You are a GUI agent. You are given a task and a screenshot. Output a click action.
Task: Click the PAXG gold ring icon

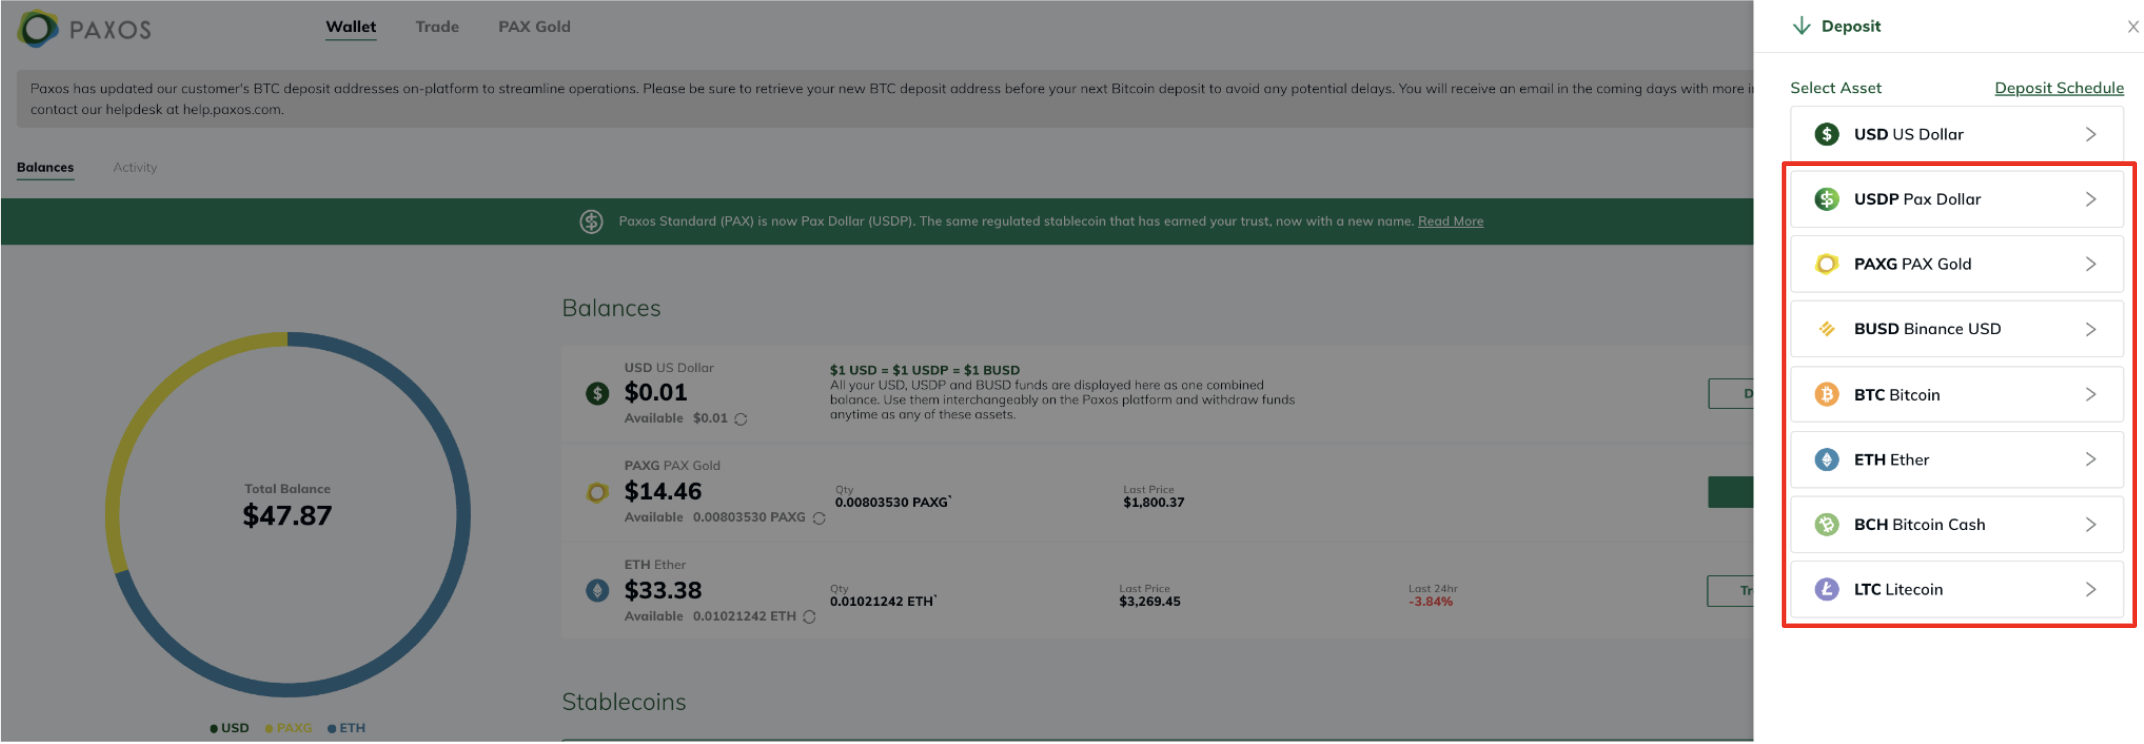[x=1826, y=264]
